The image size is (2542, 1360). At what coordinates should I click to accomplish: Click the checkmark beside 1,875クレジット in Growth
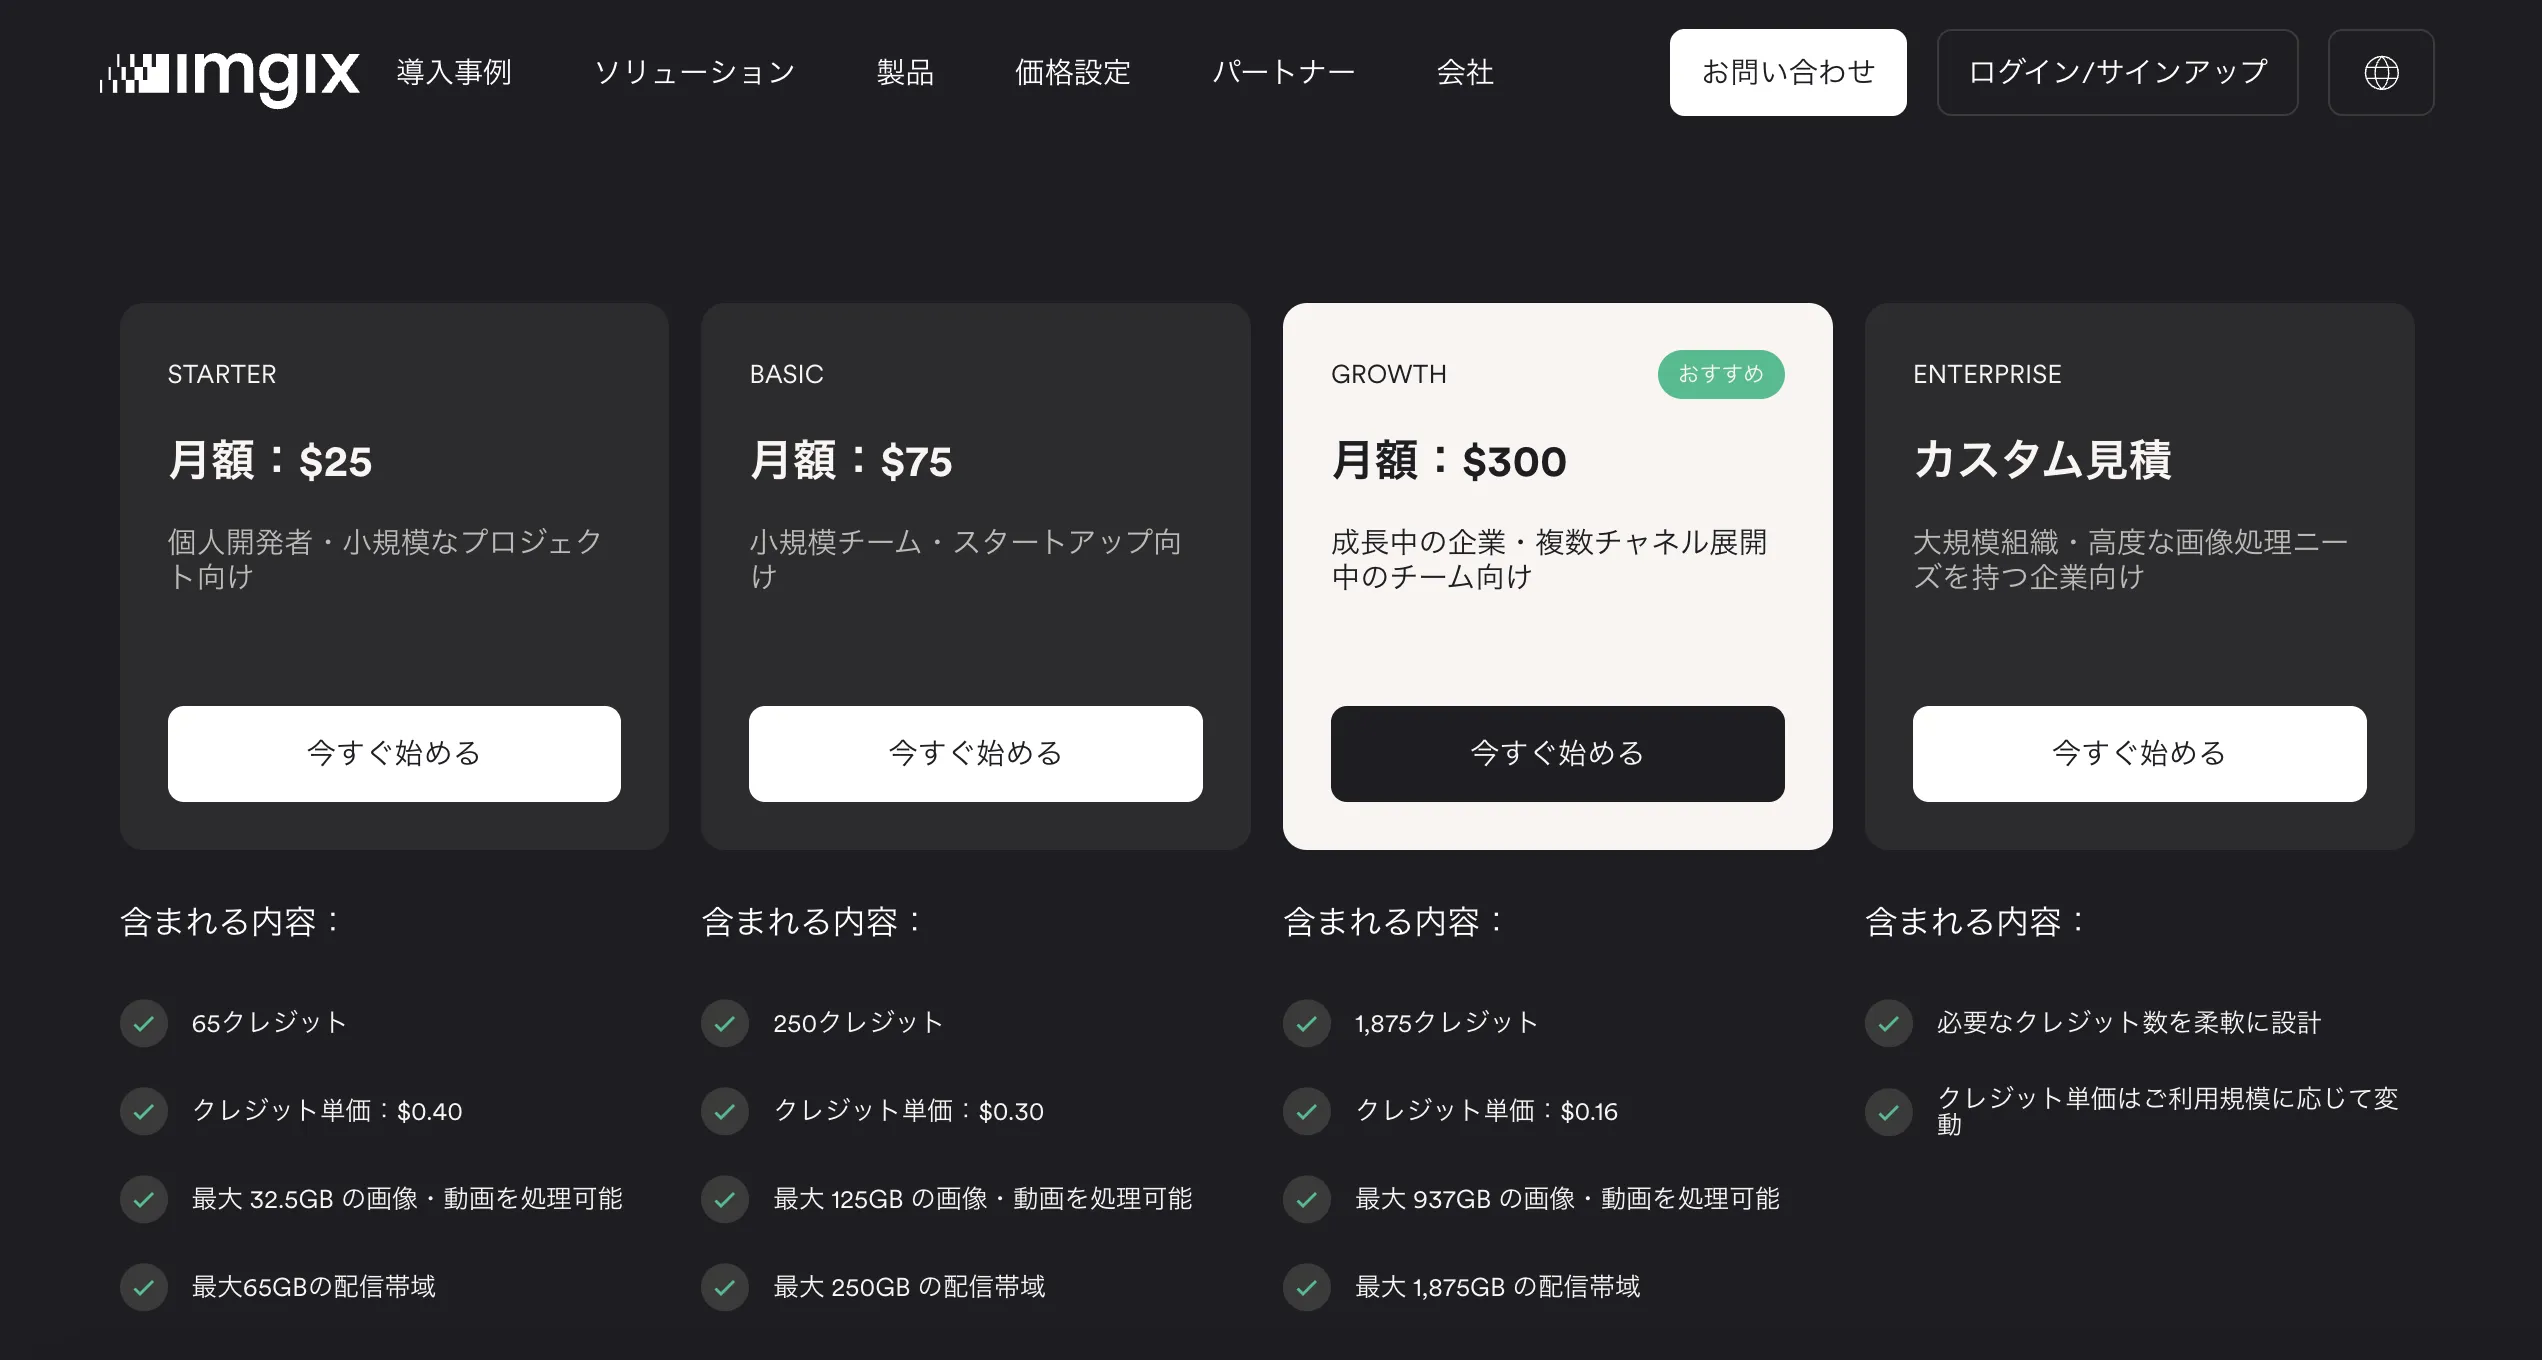click(x=1307, y=1023)
